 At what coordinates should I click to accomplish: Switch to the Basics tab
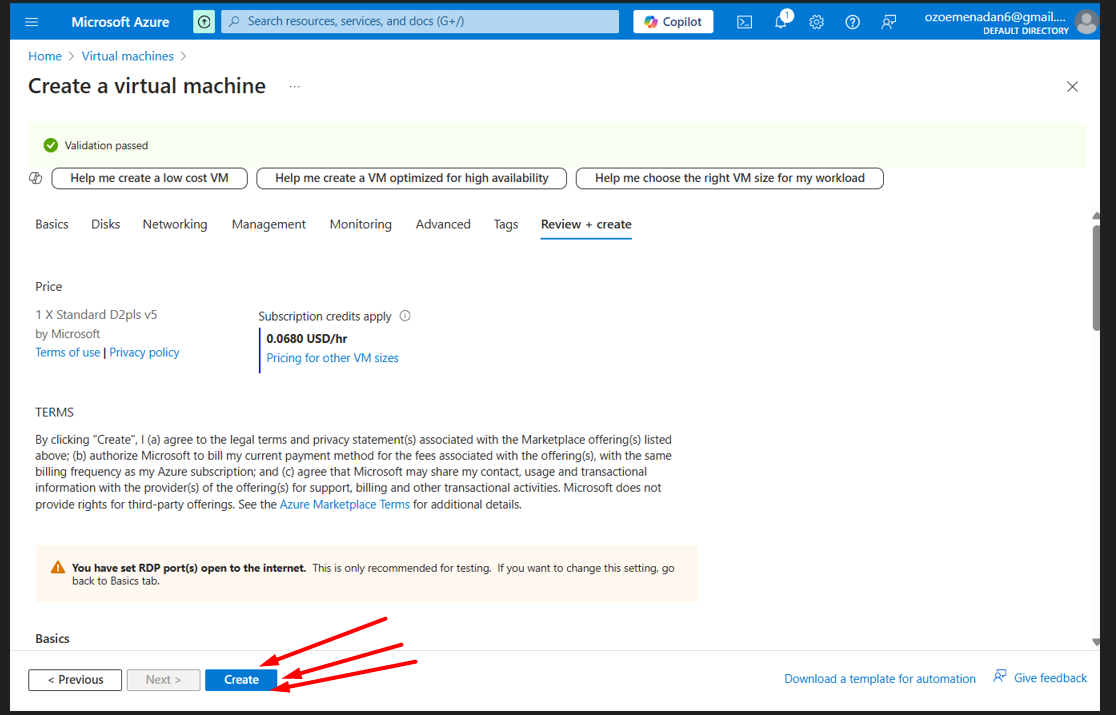[x=52, y=224]
